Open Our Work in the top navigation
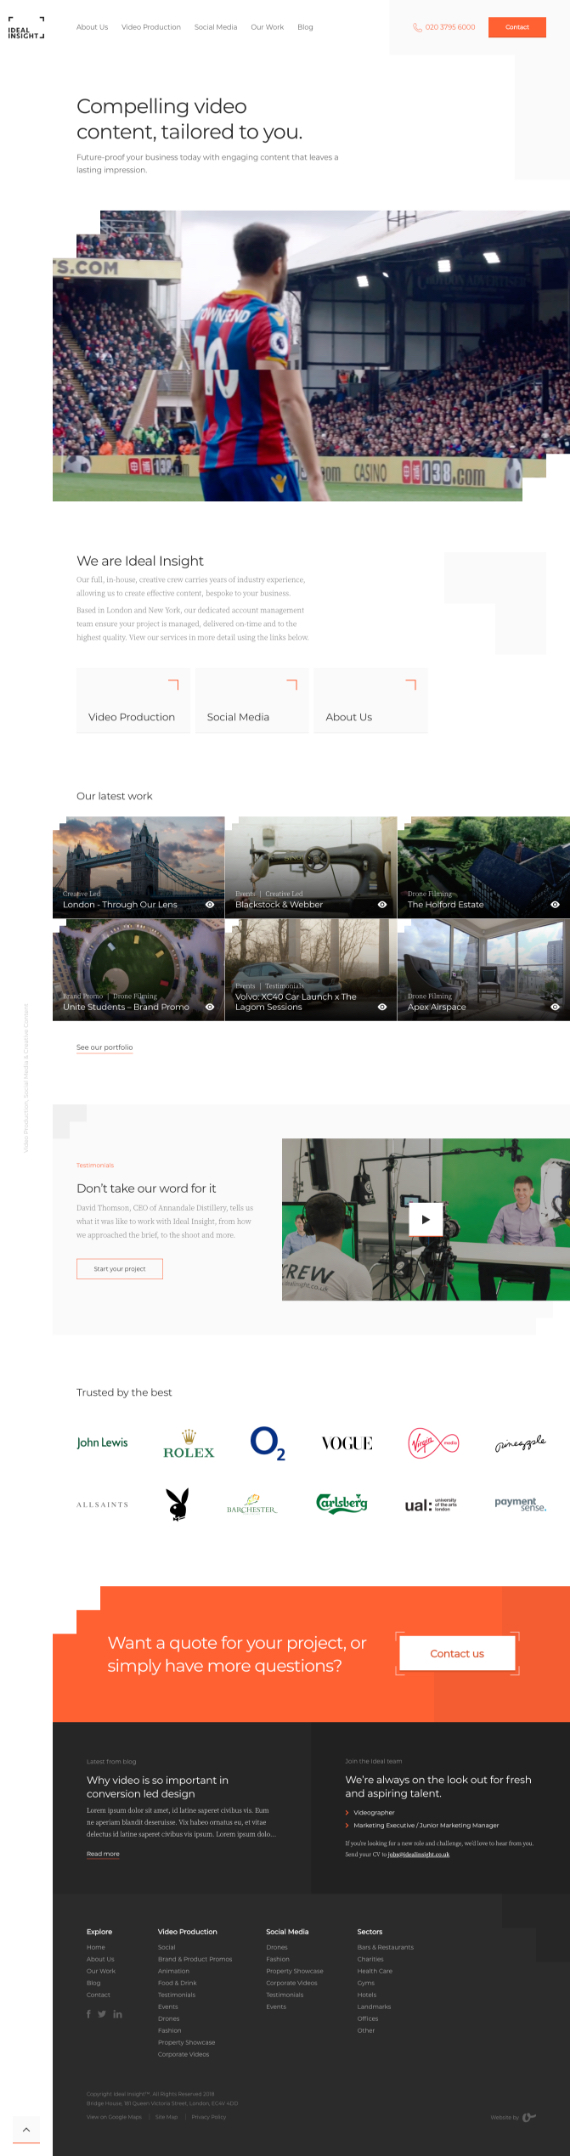The height and width of the screenshot is (2156, 570). (x=267, y=27)
